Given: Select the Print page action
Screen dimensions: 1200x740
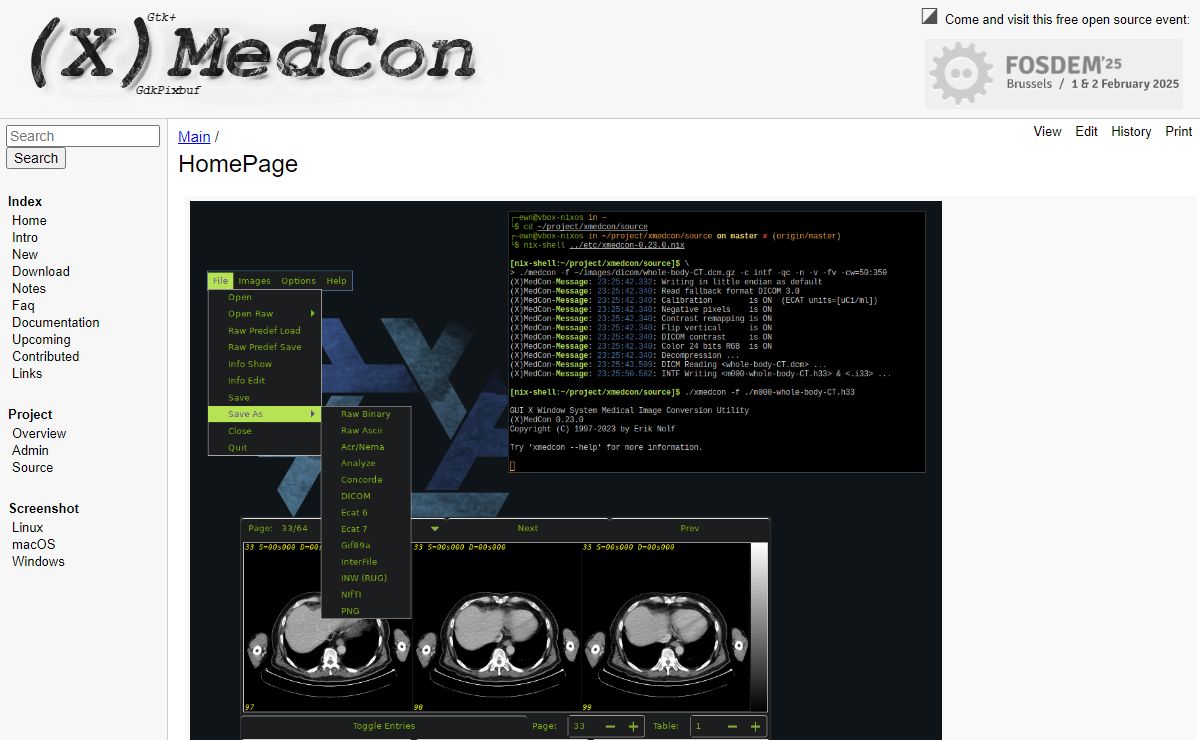Looking at the screenshot, I should click(1178, 131).
